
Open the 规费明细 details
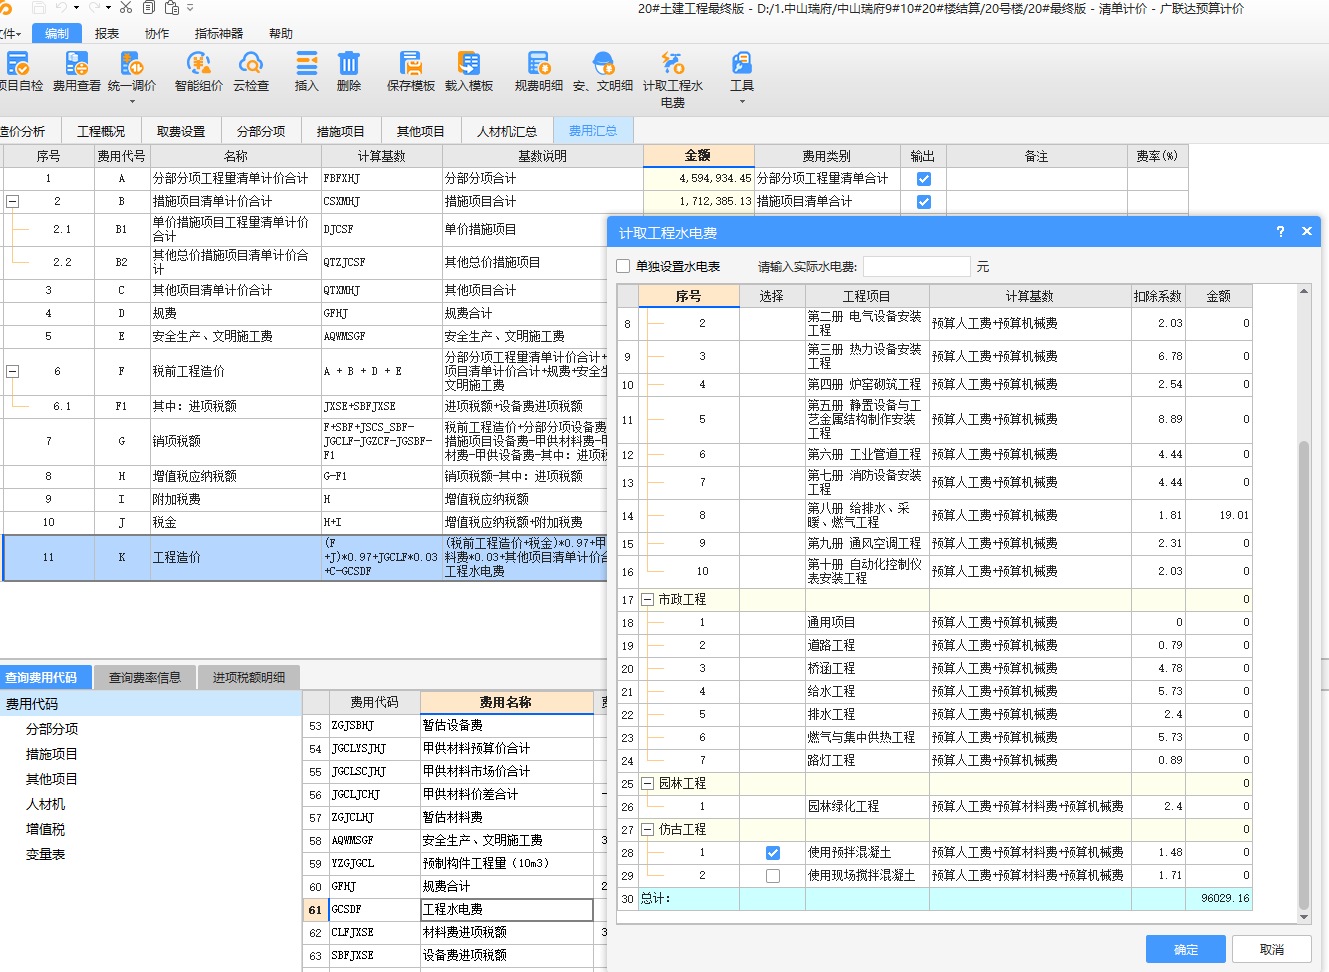point(539,72)
